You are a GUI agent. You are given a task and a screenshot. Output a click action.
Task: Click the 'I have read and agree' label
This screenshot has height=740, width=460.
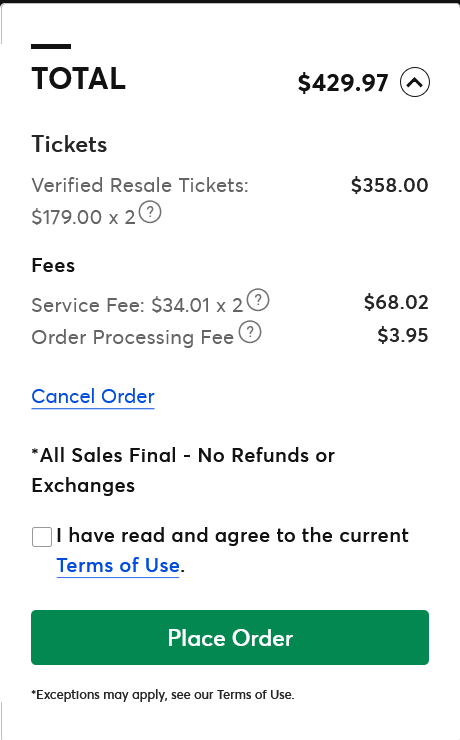point(232,536)
